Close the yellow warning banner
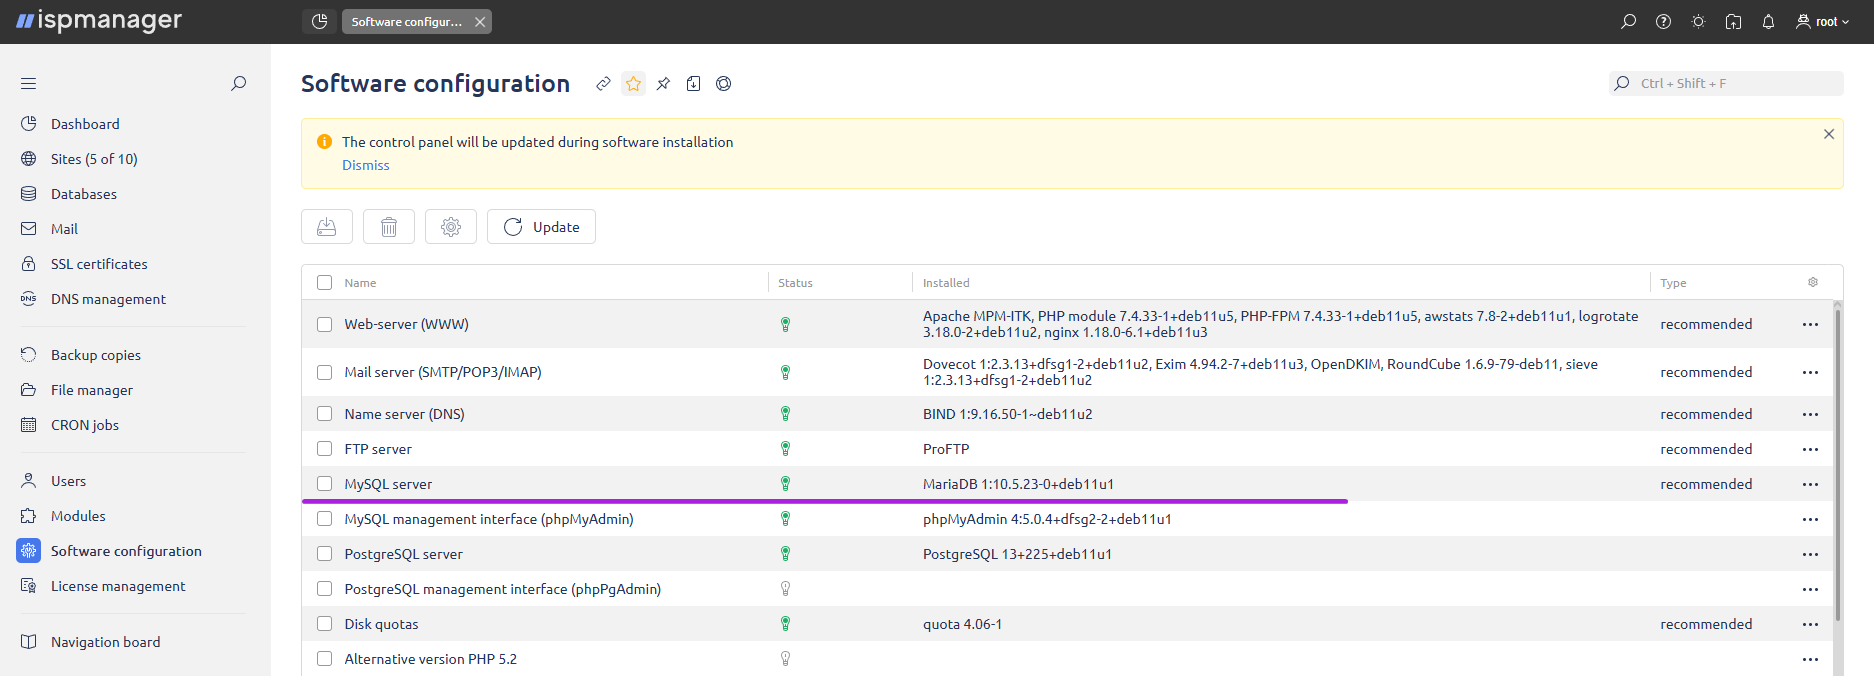 pos(1829,134)
